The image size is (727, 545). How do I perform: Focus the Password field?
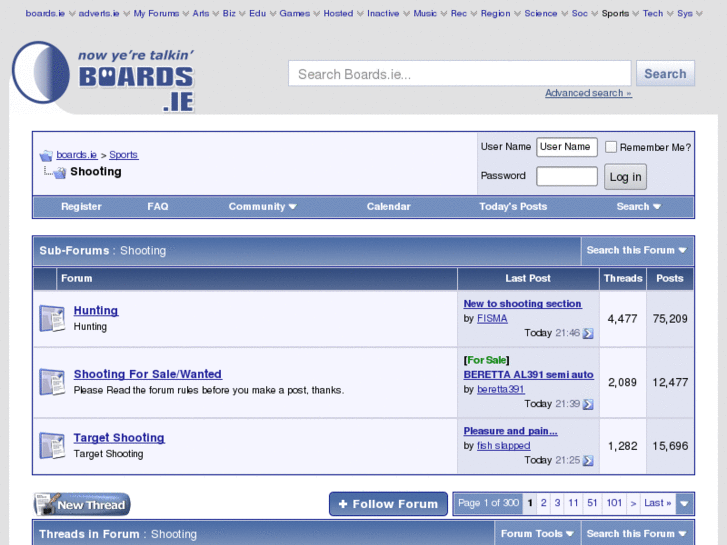click(567, 176)
